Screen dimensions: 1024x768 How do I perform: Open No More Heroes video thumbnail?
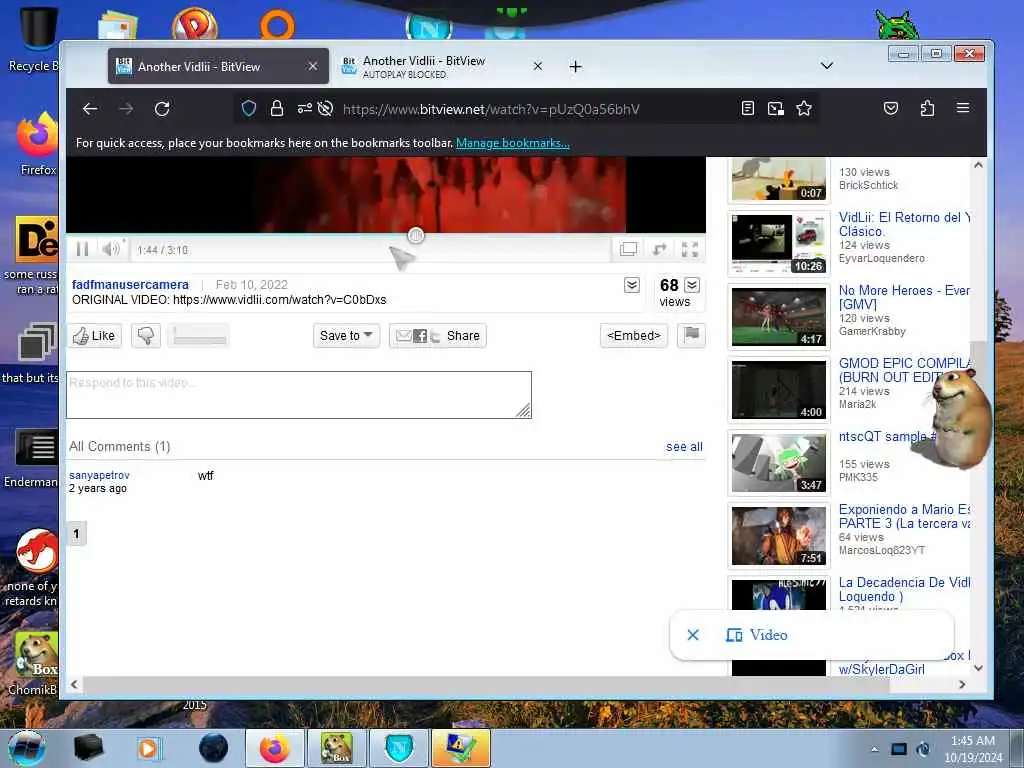tap(778, 317)
